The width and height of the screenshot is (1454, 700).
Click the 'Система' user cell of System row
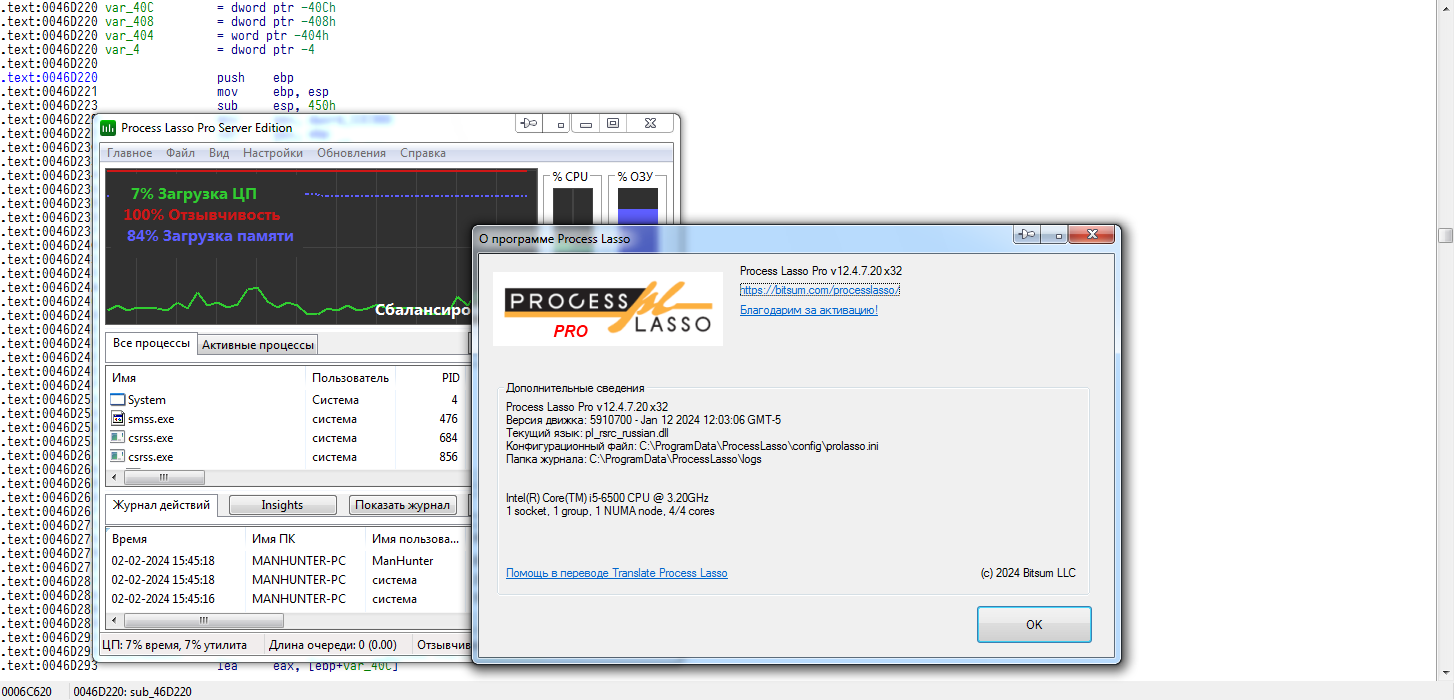335,400
